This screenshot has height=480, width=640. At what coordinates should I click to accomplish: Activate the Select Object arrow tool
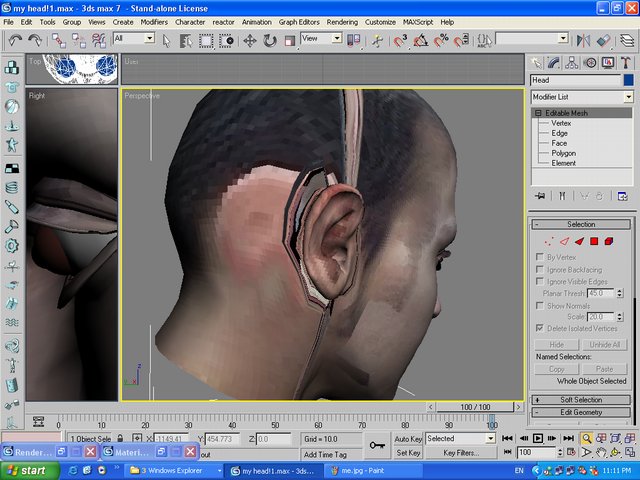pos(167,40)
